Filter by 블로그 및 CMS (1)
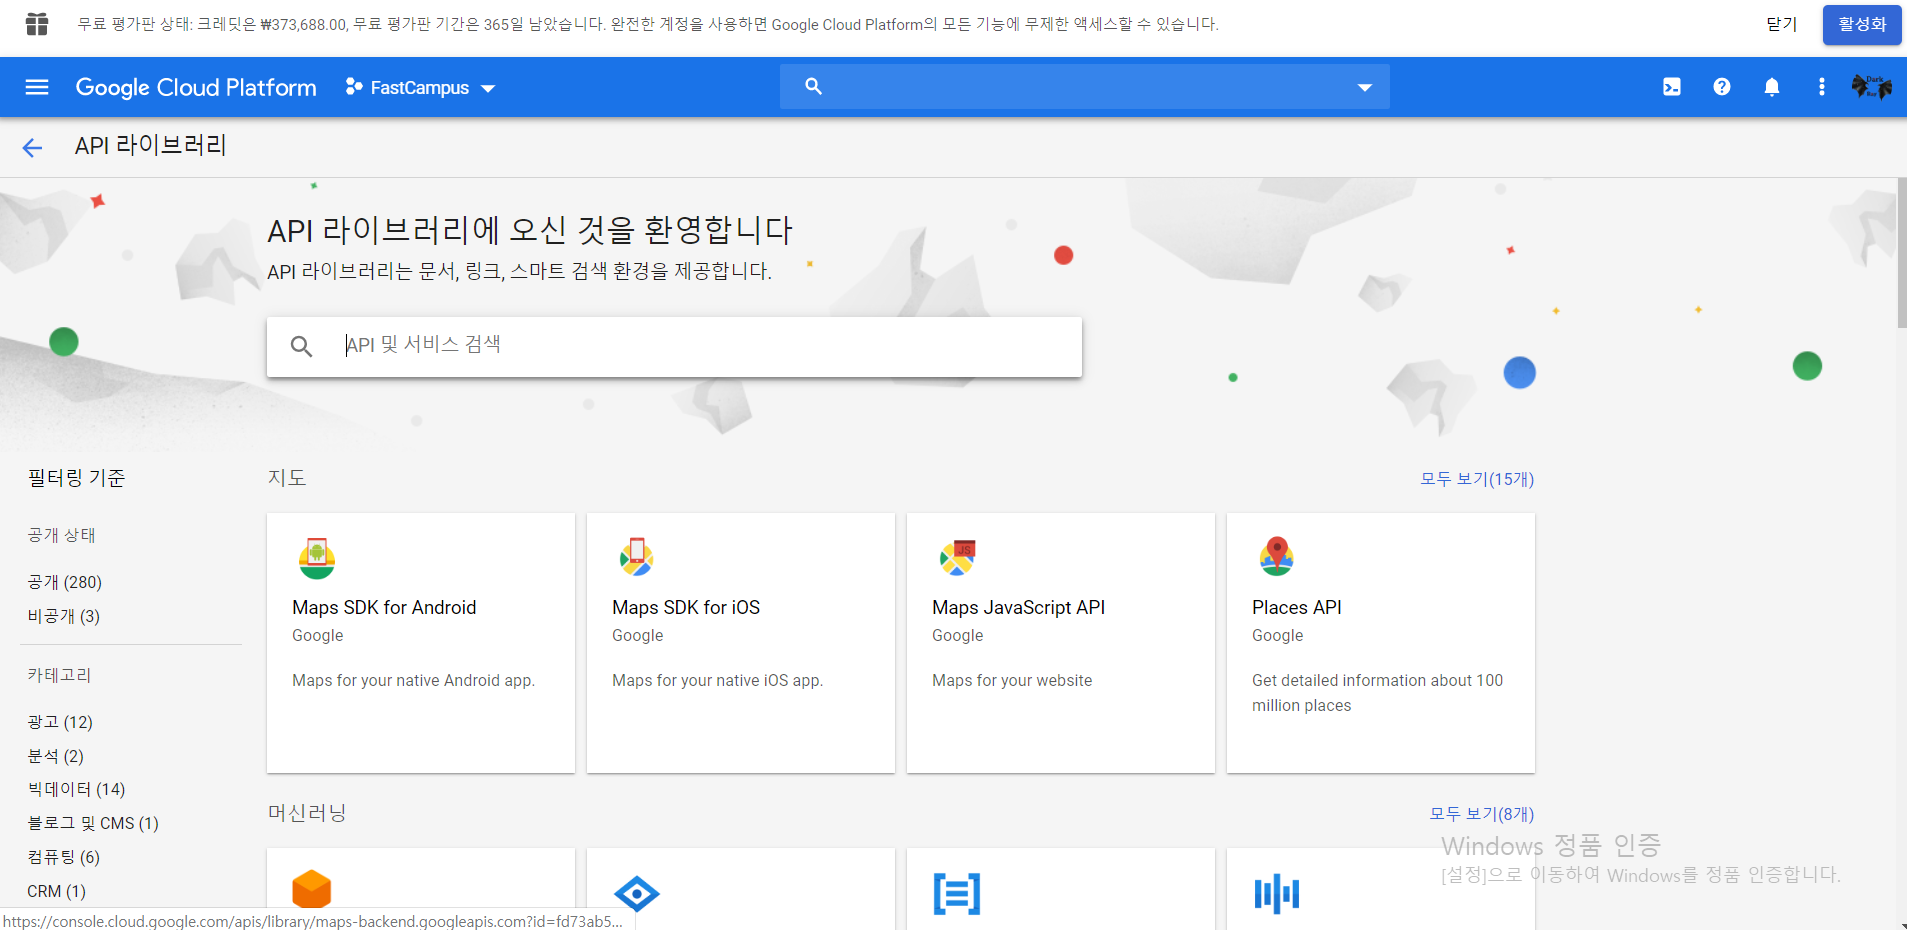Image resolution: width=1907 pixels, height=930 pixels. (93, 823)
